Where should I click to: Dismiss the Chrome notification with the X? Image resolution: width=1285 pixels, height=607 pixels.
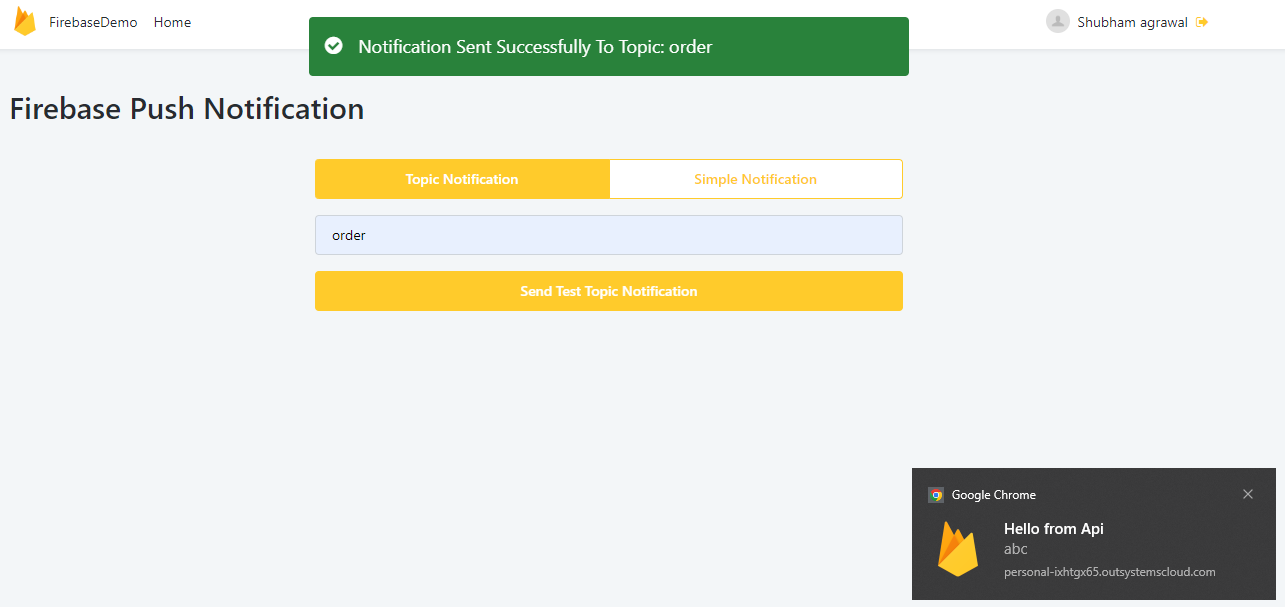pos(1248,494)
